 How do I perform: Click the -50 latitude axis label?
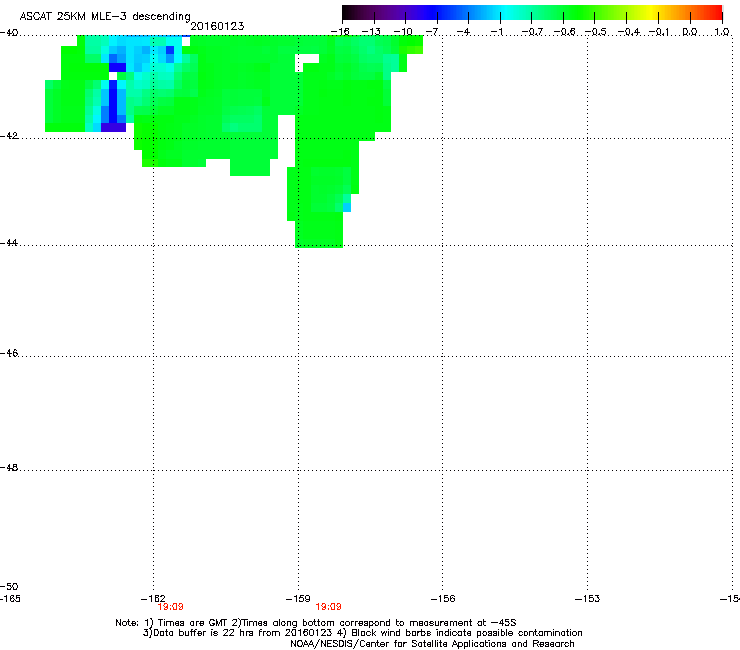pyautogui.click(x=9, y=586)
